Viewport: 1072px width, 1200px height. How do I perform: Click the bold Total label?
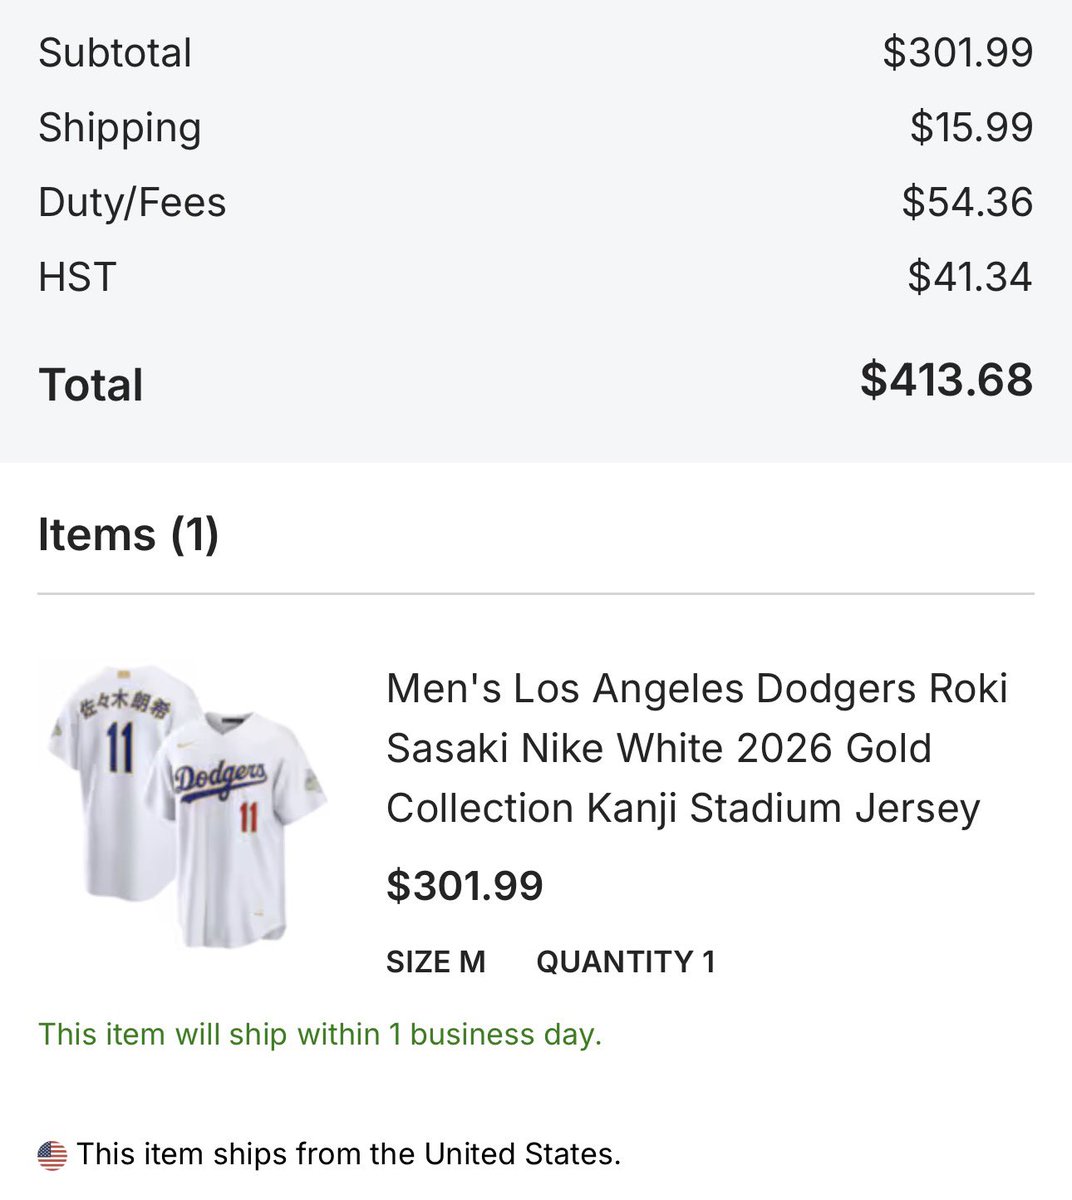click(x=91, y=385)
